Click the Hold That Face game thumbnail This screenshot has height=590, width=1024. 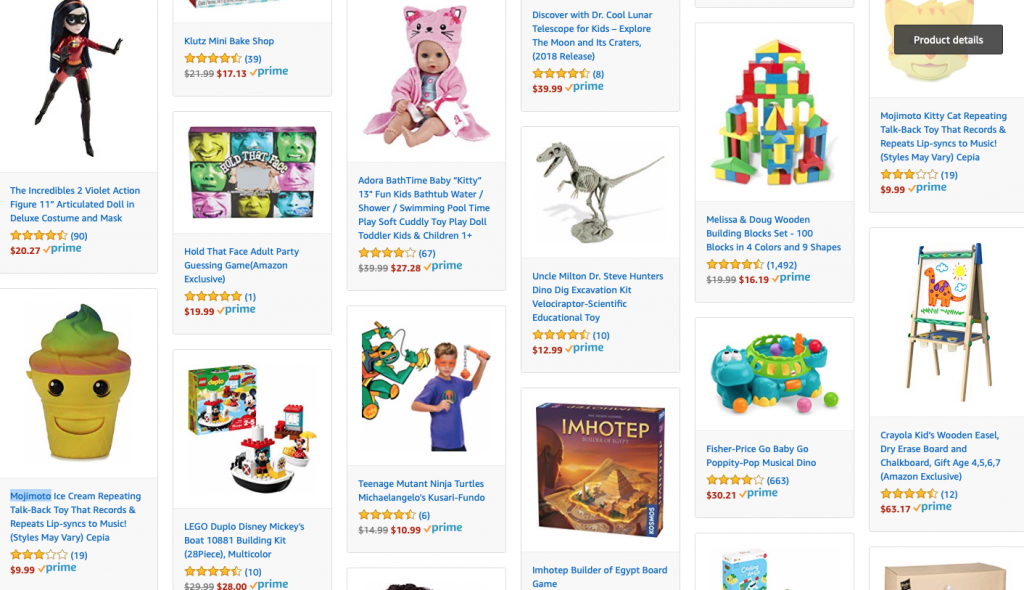coord(252,172)
